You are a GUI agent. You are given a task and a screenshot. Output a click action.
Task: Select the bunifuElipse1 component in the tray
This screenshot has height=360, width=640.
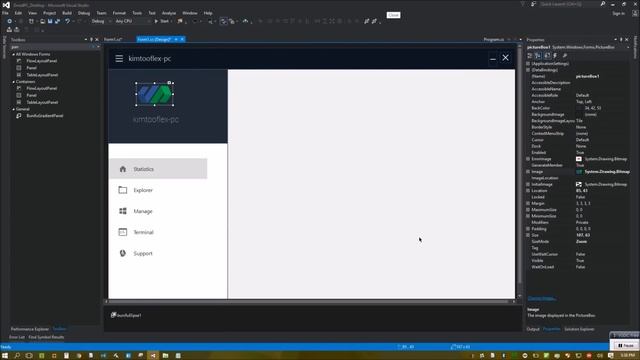click(126, 315)
